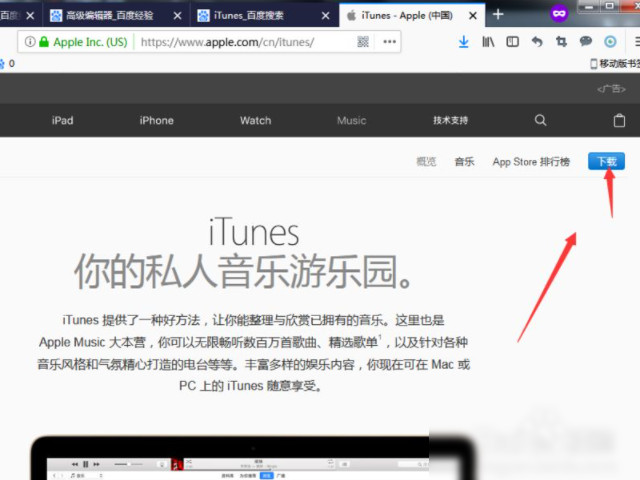Image resolution: width=640 pixels, height=480 pixels.
Task: Click the 你的私人音乐游乐园 headline
Action: [x=244, y=271]
